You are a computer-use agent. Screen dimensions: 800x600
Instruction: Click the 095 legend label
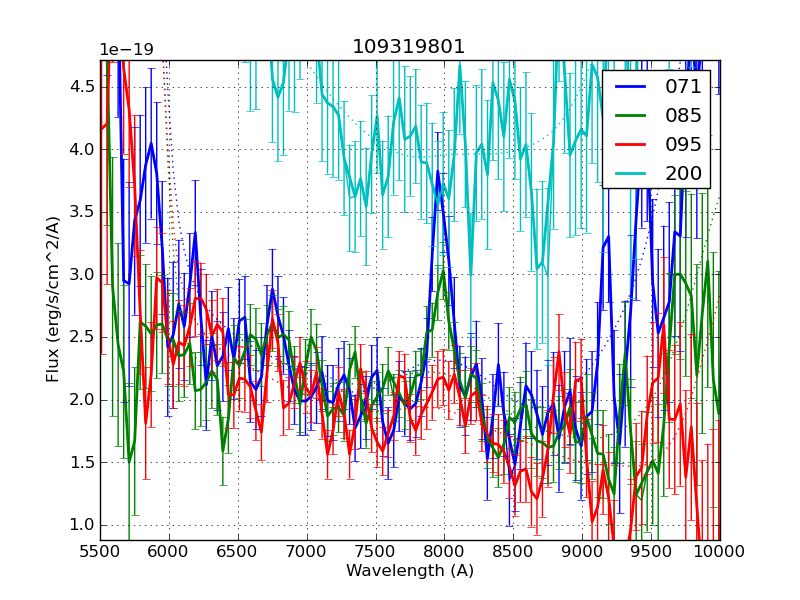coord(684,144)
